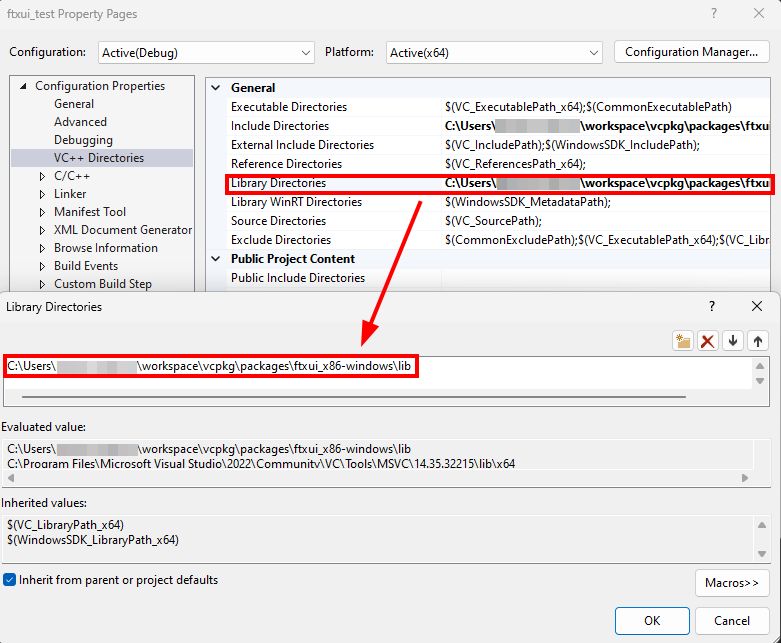This screenshot has height=643, width=781.
Task: Select the Exclude Directories property row
Action: click(x=500, y=240)
